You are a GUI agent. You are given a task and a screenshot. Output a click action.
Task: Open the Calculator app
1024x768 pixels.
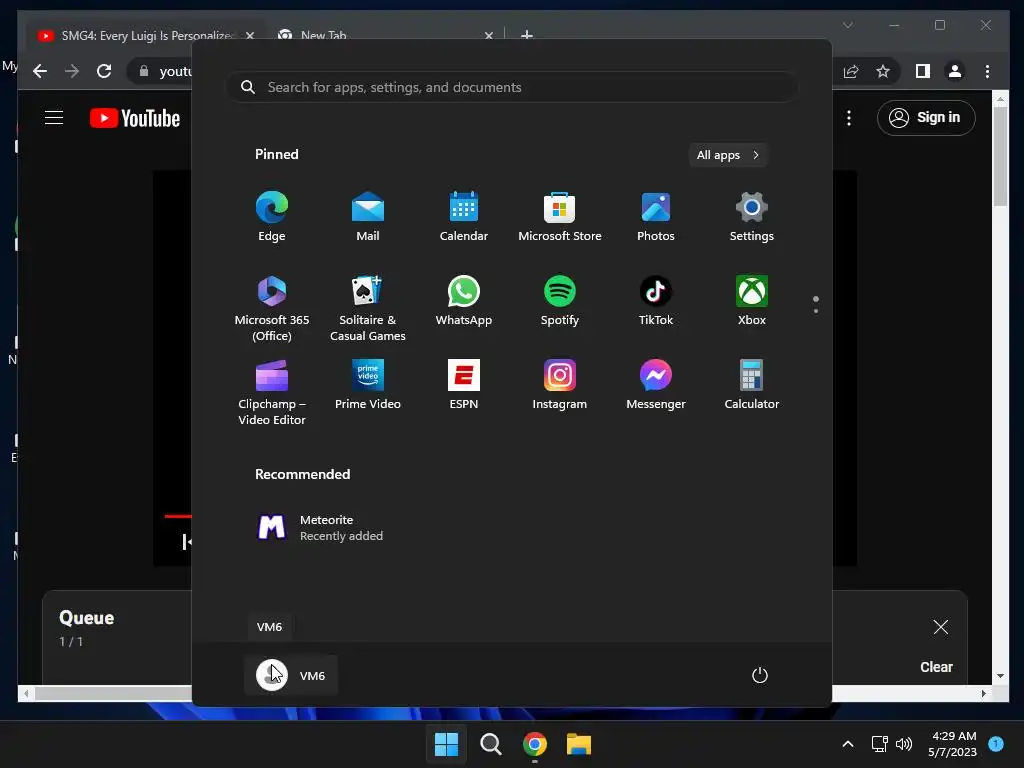[752, 385]
